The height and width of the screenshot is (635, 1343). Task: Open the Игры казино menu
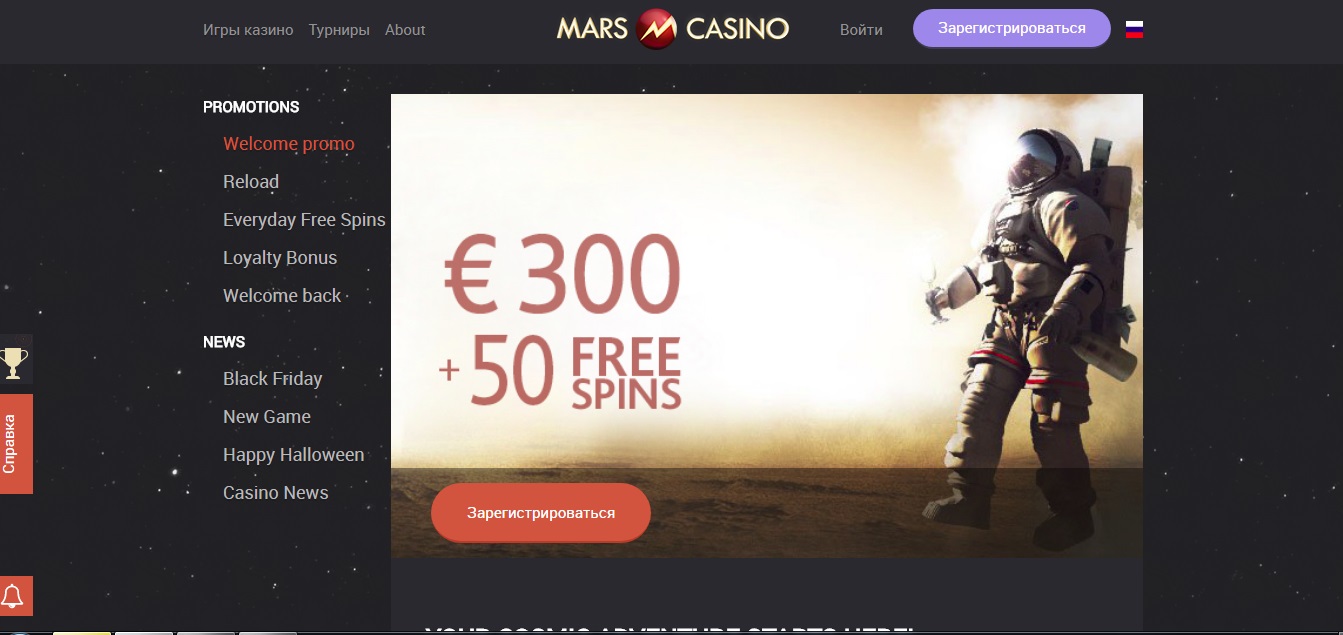coord(248,30)
